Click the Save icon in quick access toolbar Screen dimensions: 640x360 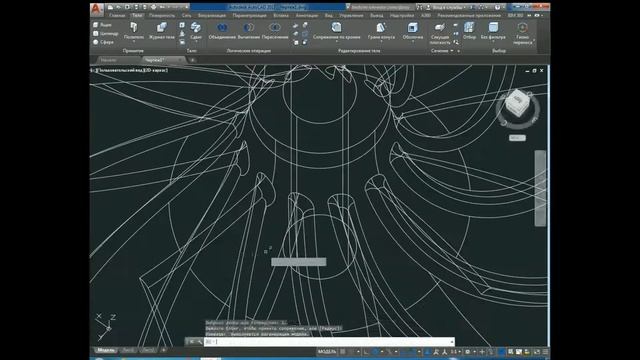coord(127,7)
